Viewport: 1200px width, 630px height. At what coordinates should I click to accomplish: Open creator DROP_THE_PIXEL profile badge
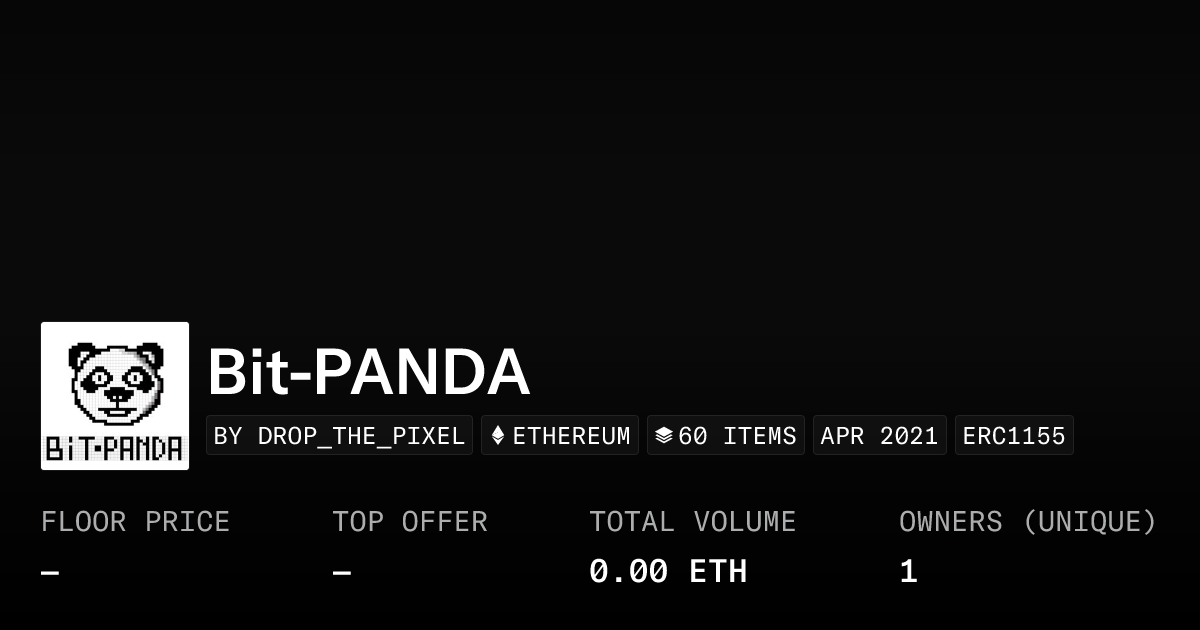(339, 436)
